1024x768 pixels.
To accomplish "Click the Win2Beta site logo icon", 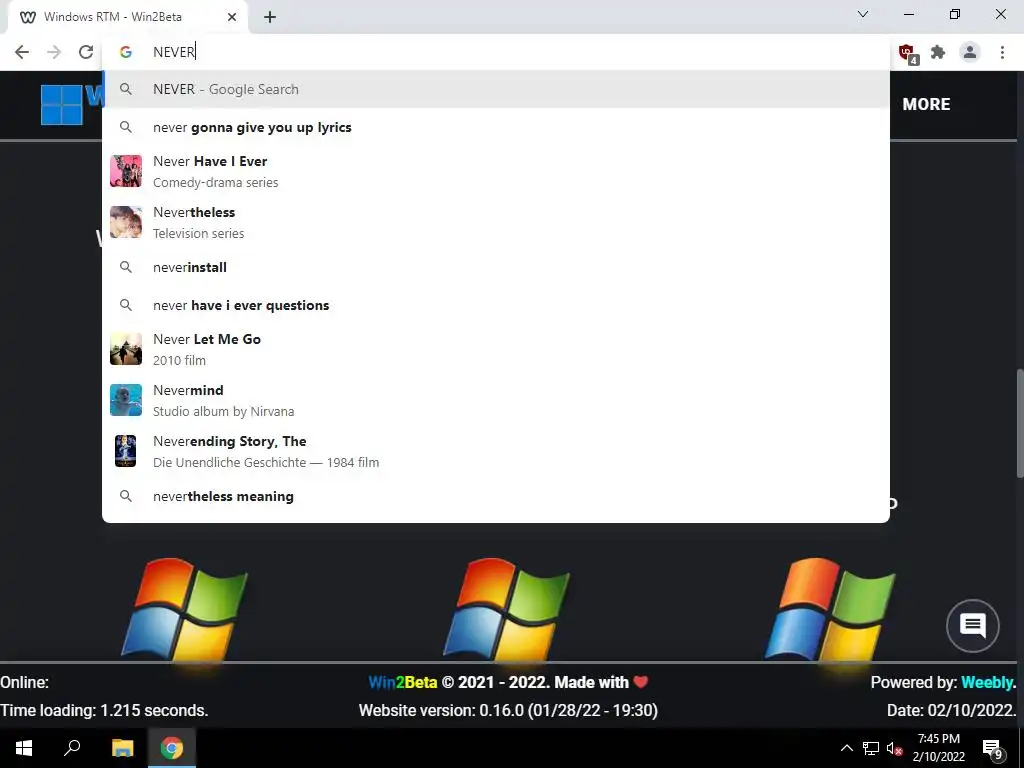I will [61, 104].
